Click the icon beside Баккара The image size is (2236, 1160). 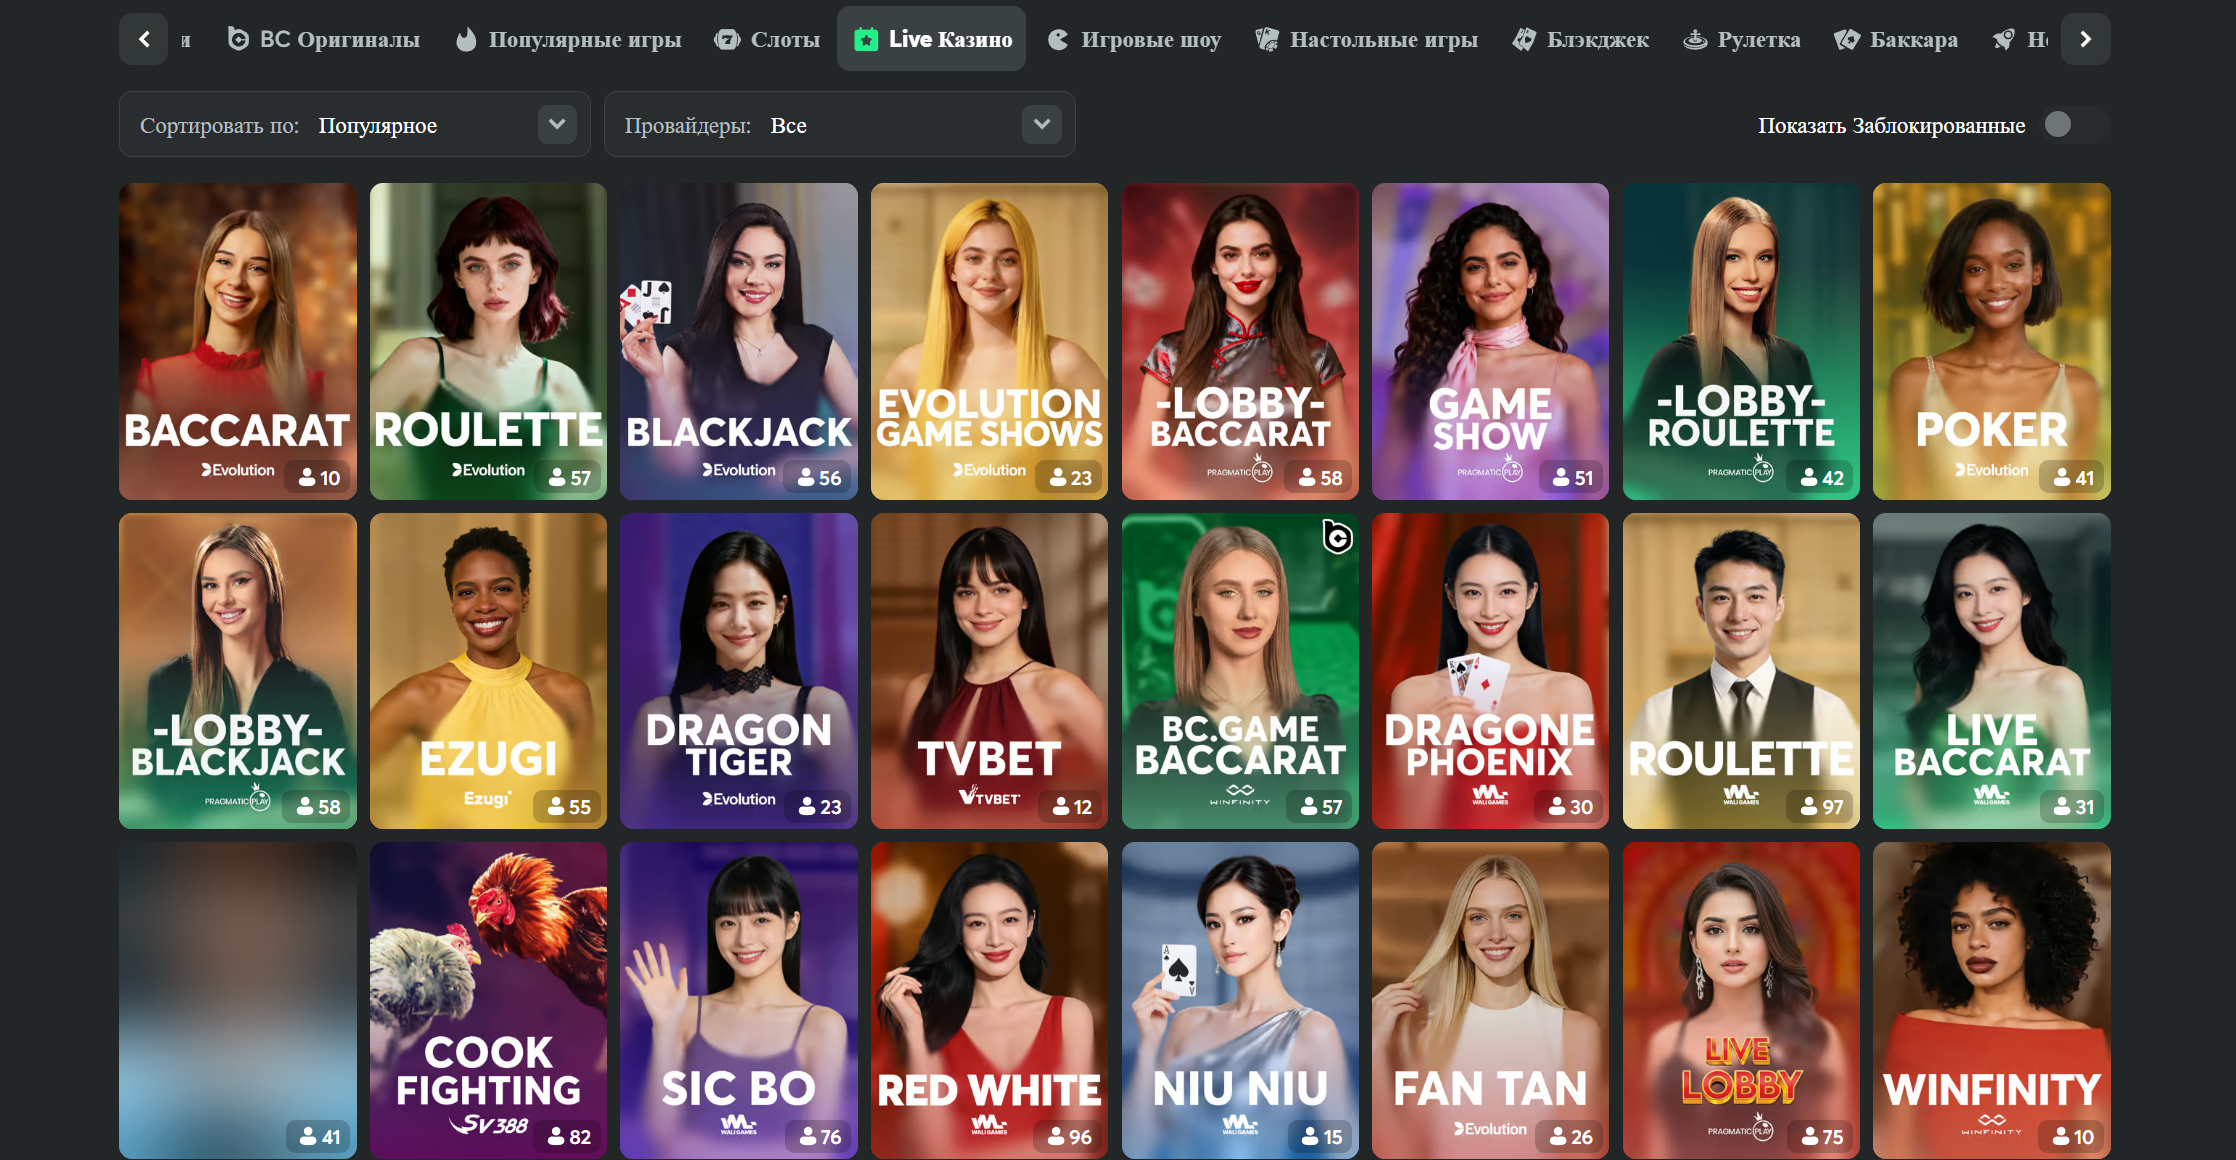point(1847,39)
